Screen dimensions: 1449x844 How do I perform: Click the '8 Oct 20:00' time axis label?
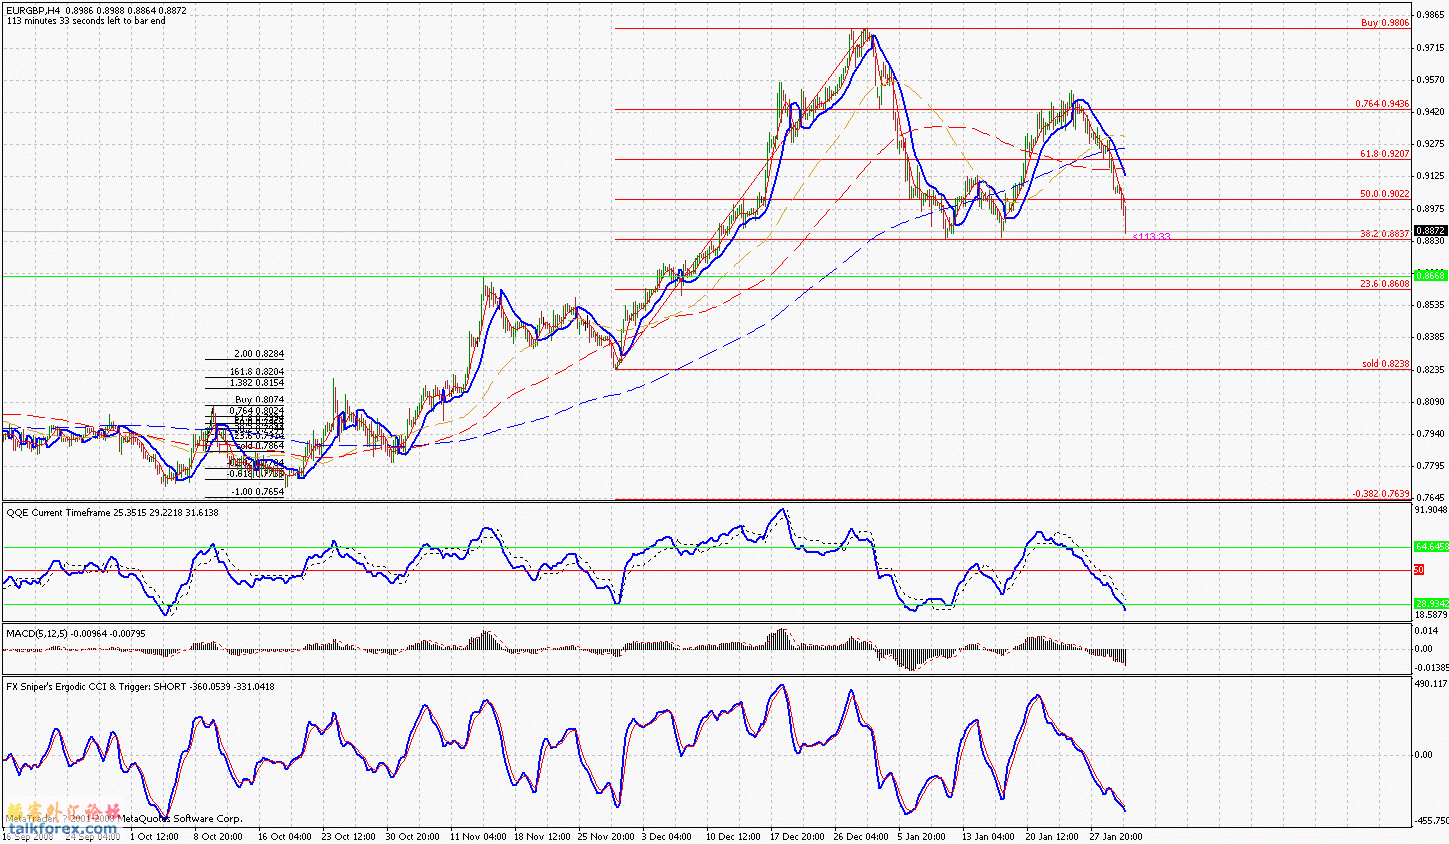point(218,836)
